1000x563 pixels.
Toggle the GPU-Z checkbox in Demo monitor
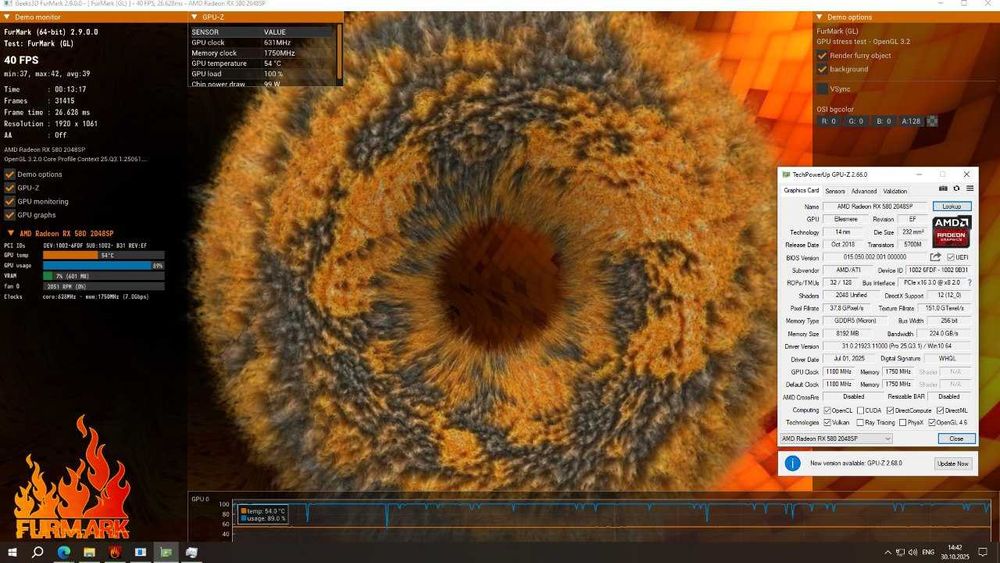coord(10,188)
